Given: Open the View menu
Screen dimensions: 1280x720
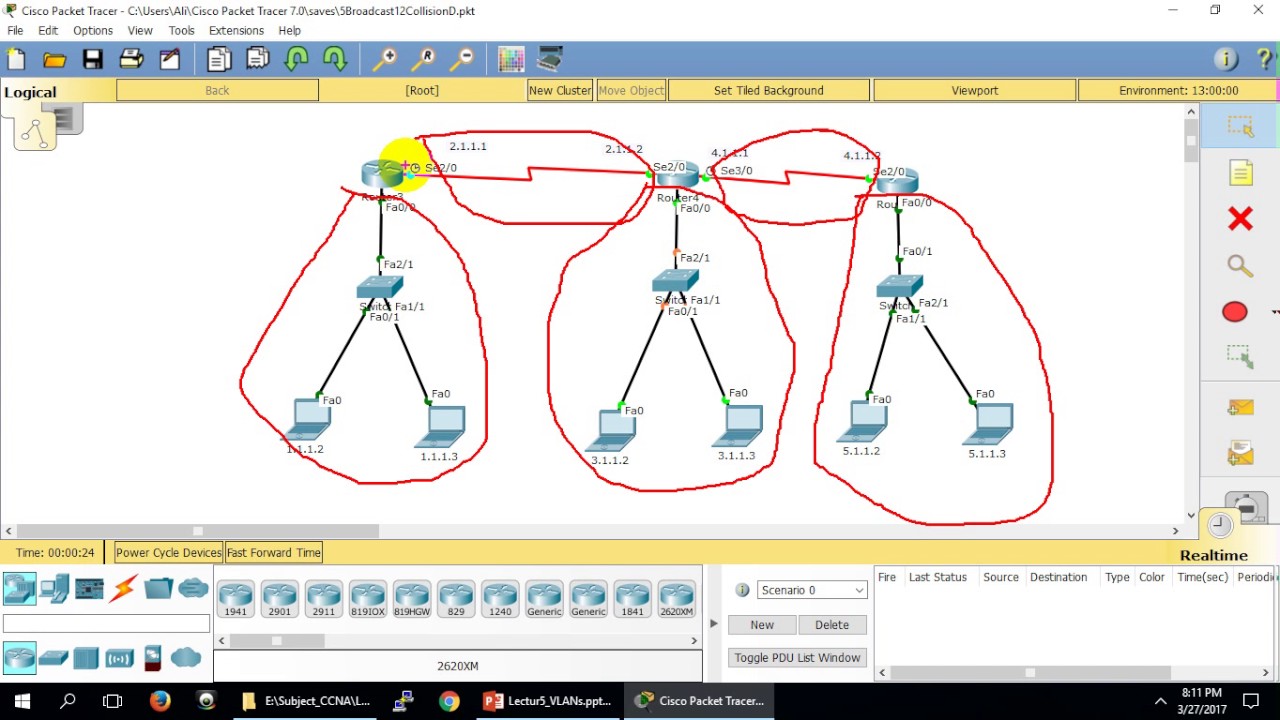Looking at the screenshot, I should pos(140,31).
